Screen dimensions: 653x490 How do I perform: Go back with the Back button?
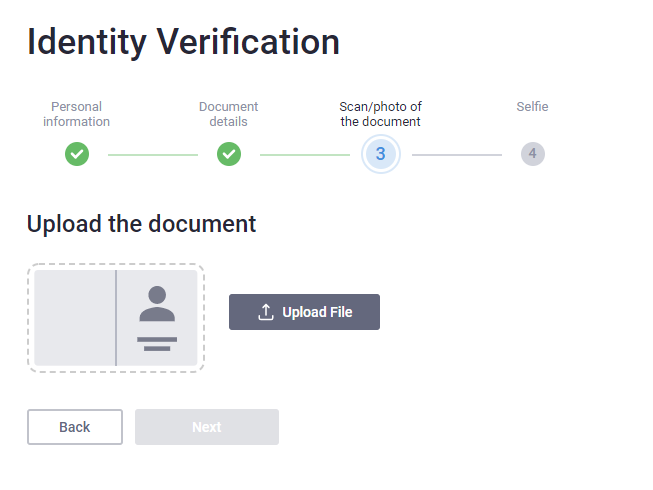(x=75, y=427)
